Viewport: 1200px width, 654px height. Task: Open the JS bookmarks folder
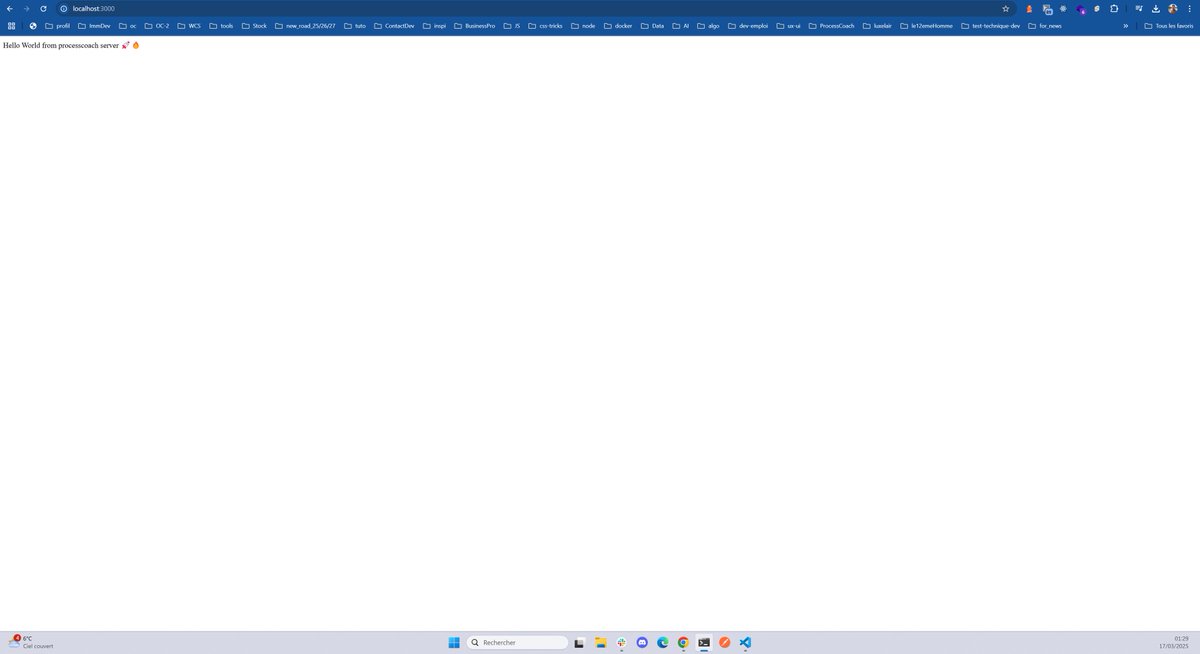pyautogui.click(x=511, y=25)
